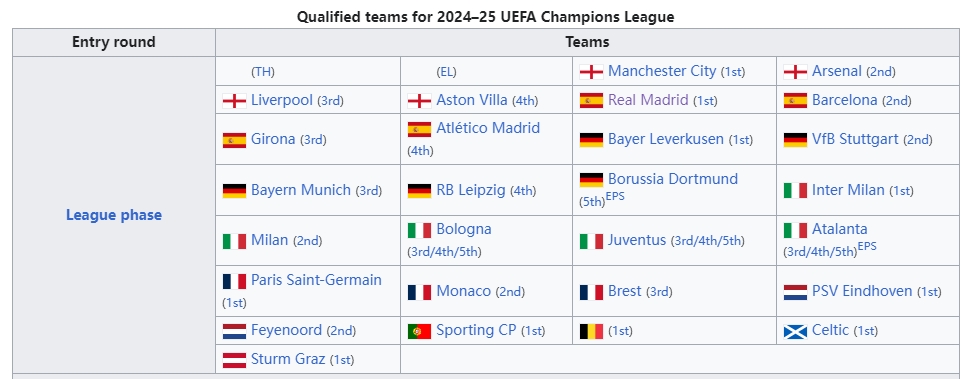Click Portugal flag beside Sporting CP
Viewport: 980px width, 379px height.
pos(419,331)
